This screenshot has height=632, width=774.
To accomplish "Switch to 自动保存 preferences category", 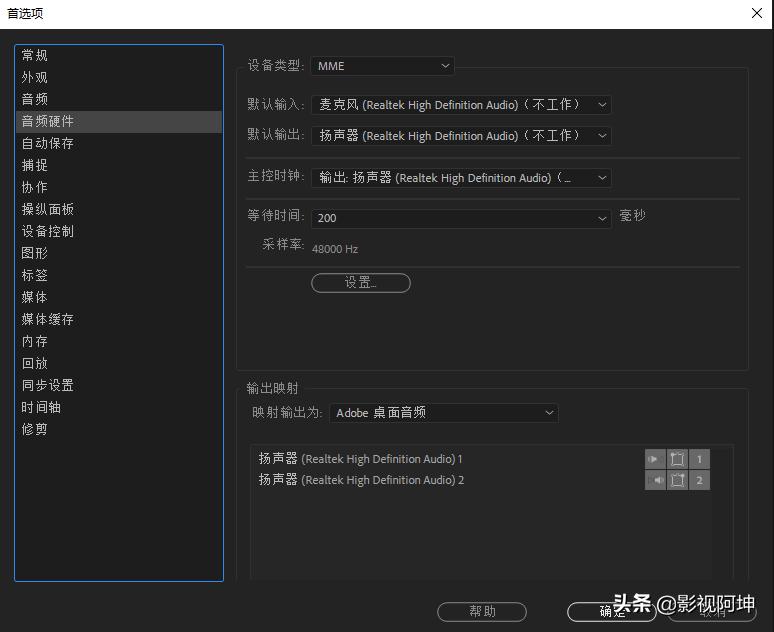I will pyautogui.click(x=48, y=143).
